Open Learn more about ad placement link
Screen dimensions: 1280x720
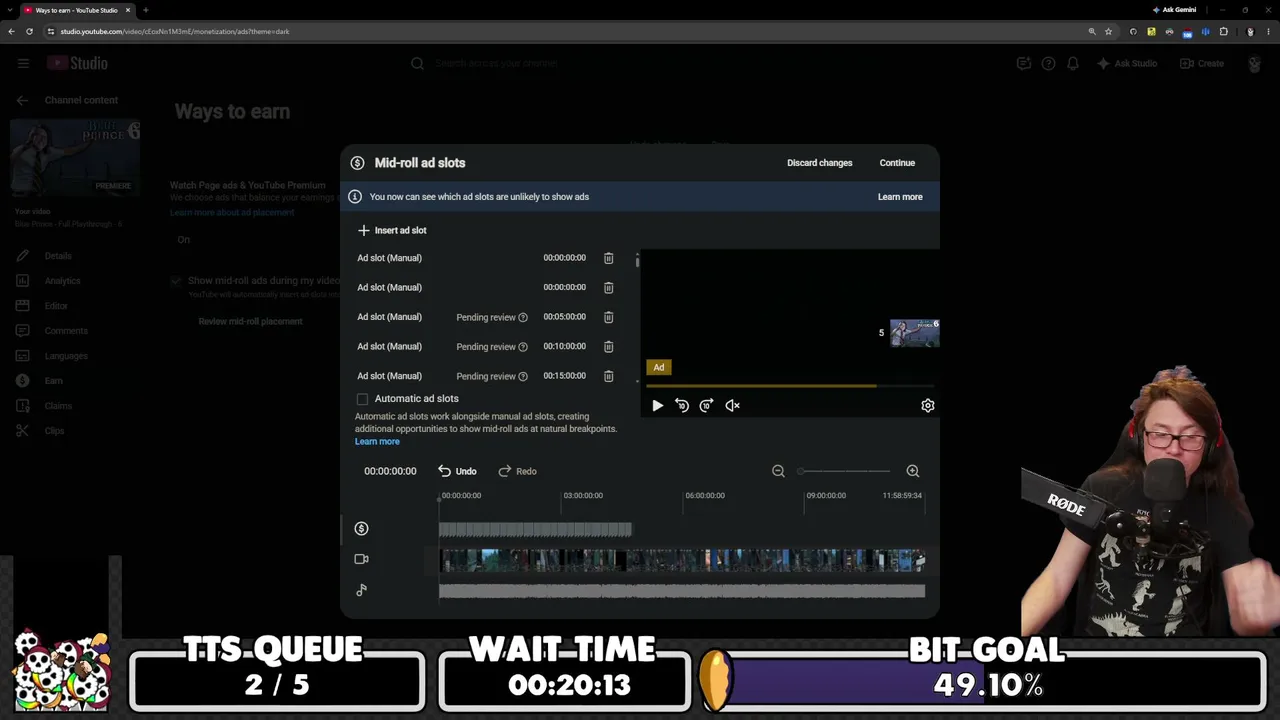pyautogui.click(x=232, y=213)
